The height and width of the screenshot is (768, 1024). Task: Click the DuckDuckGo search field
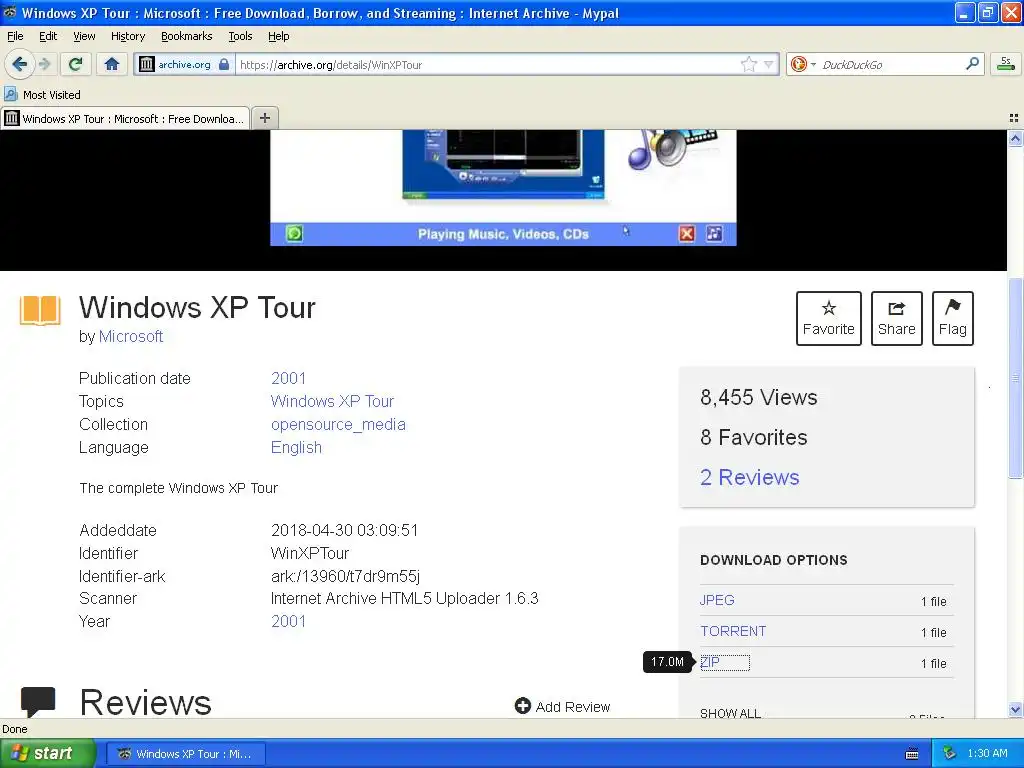[889, 64]
